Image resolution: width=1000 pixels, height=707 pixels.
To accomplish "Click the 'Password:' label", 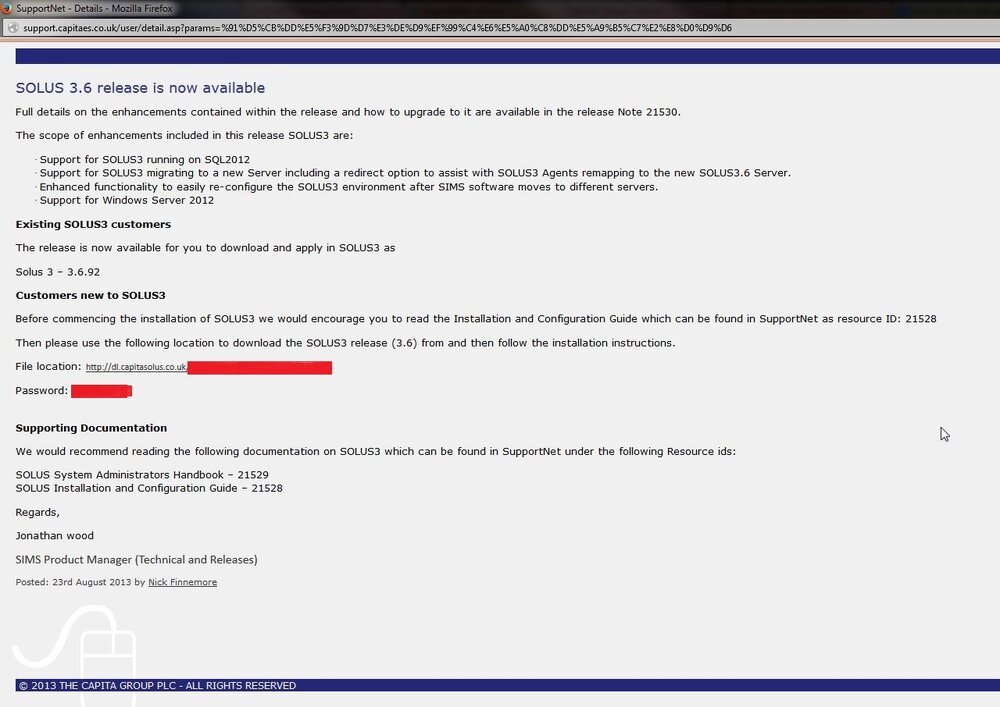I will (41, 391).
